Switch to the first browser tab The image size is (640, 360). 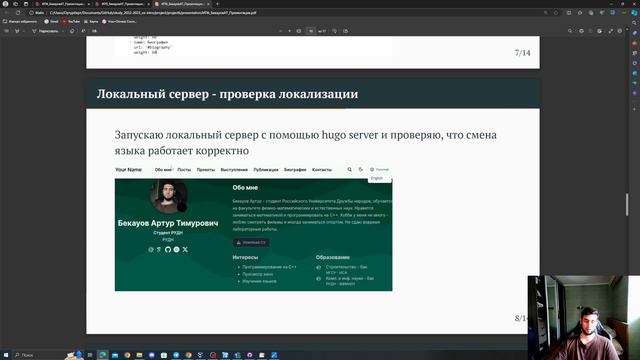(x=62, y=4)
